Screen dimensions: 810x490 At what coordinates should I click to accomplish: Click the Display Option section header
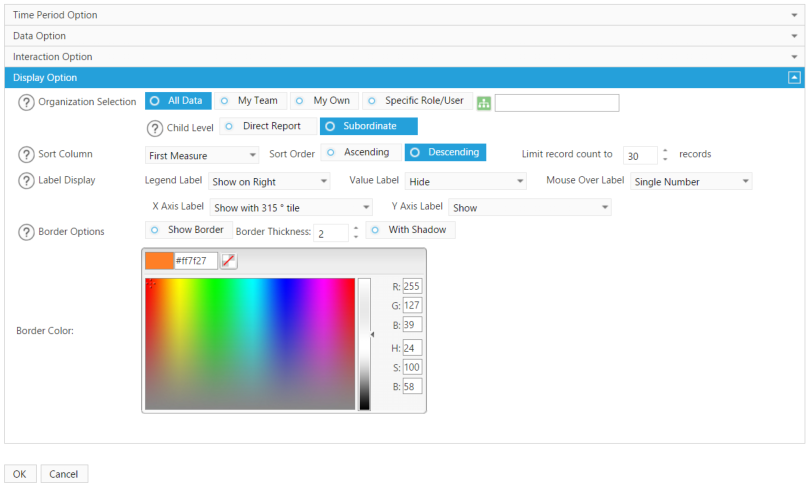tap(404, 77)
